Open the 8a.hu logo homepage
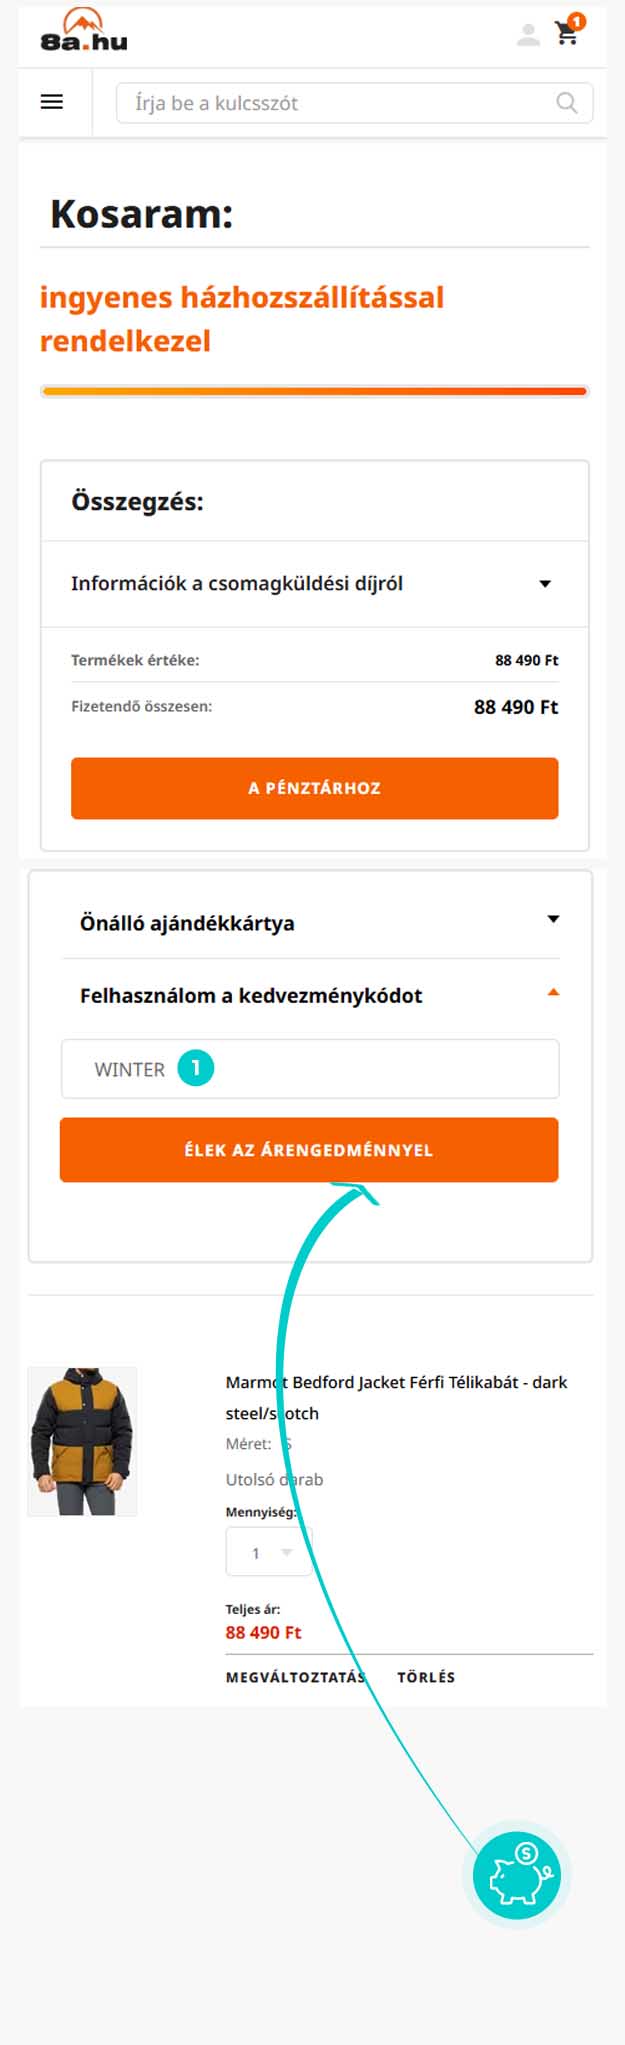The width and height of the screenshot is (625, 2045). click(x=84, y=30)
